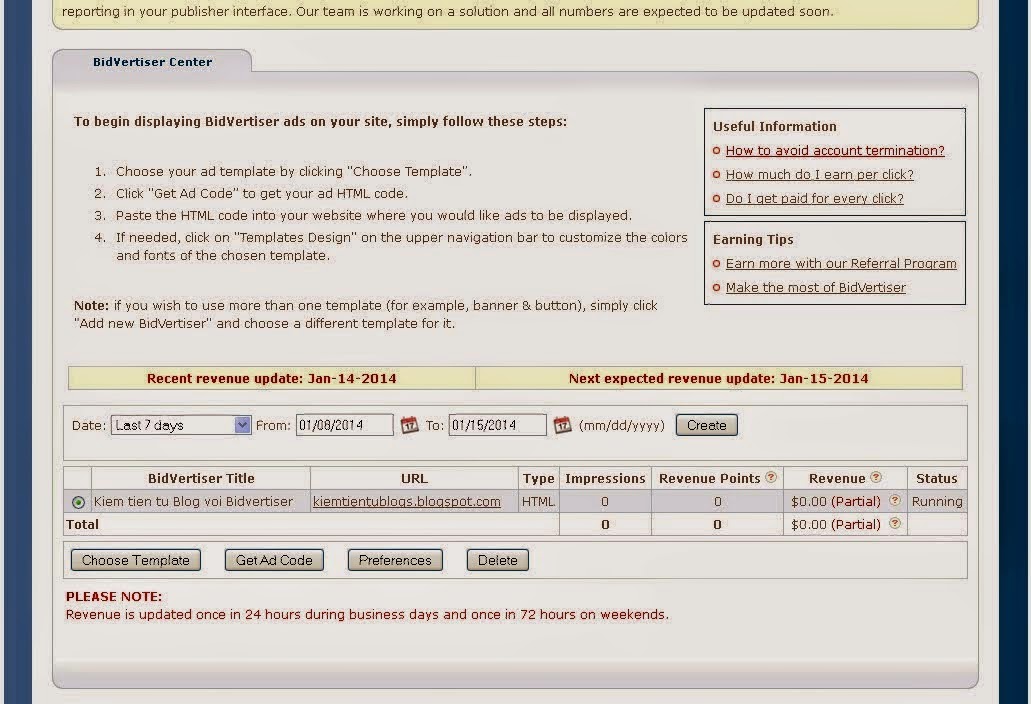This screenshot has width=1031, height=704.
Task: Open the To date calendar icon
Action: pos(562,425)
